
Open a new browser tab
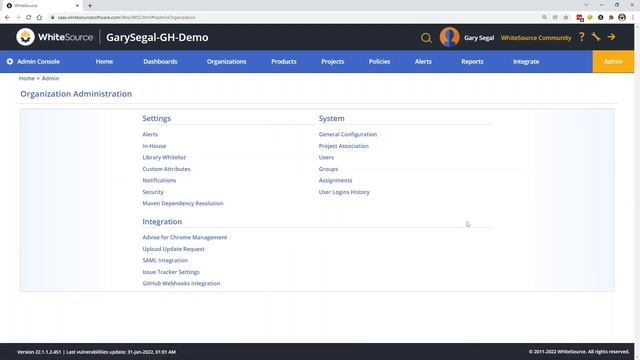(90, 6)
